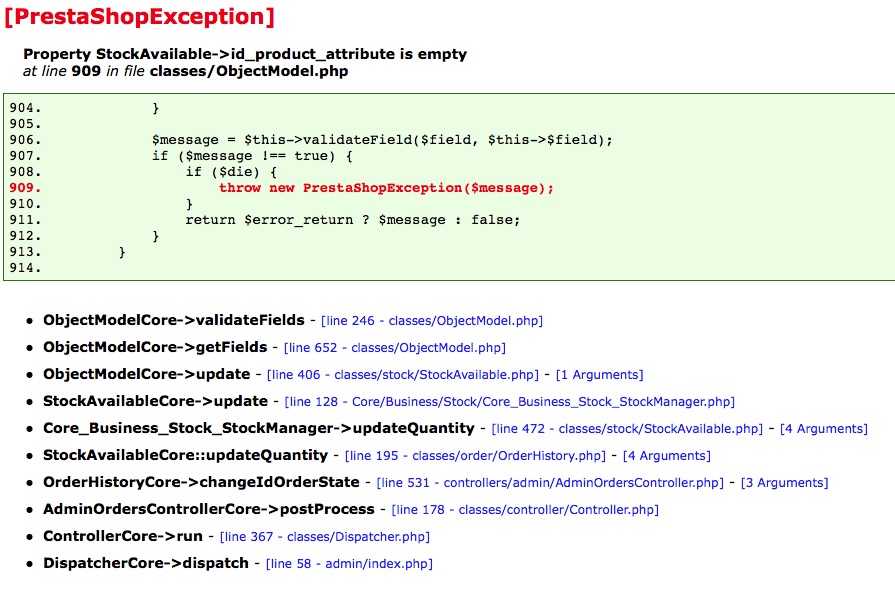Click the ObjectModelCore->getFields trace entry

click(155, 347)
